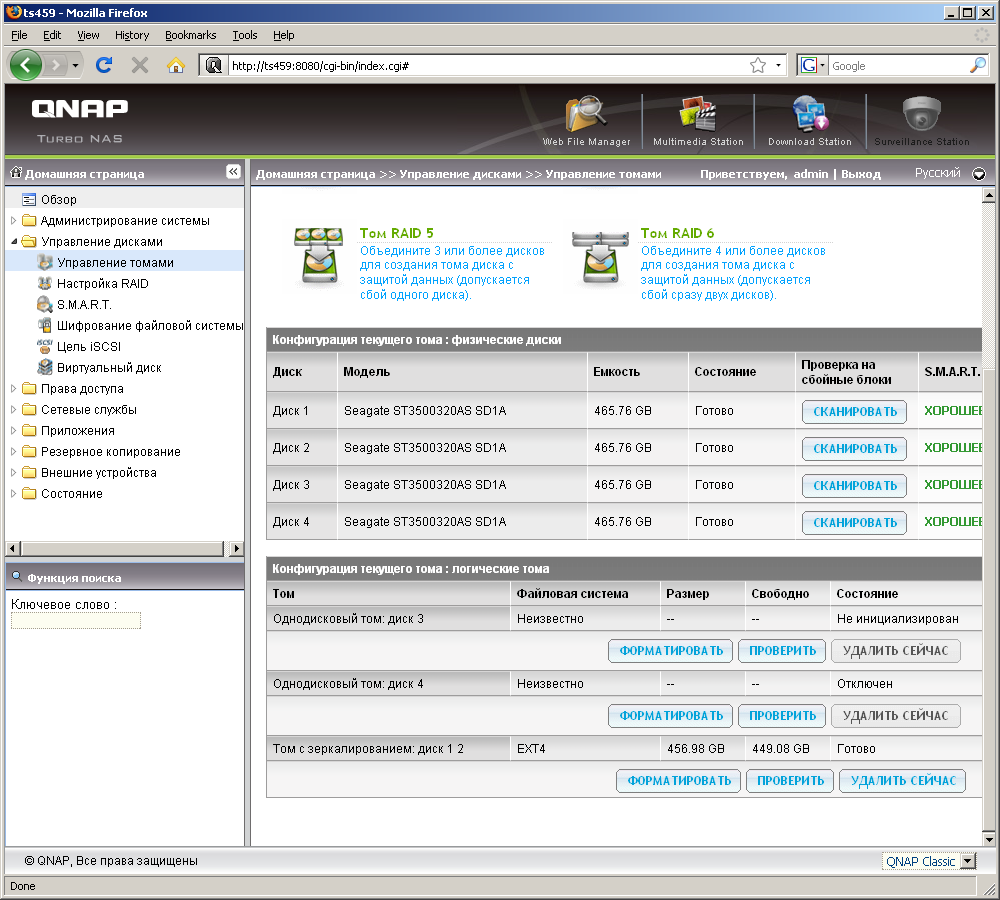Click Сканировать for Диск 3
Viewport: 1000px width, 900px height.
(x=854, y=485)
